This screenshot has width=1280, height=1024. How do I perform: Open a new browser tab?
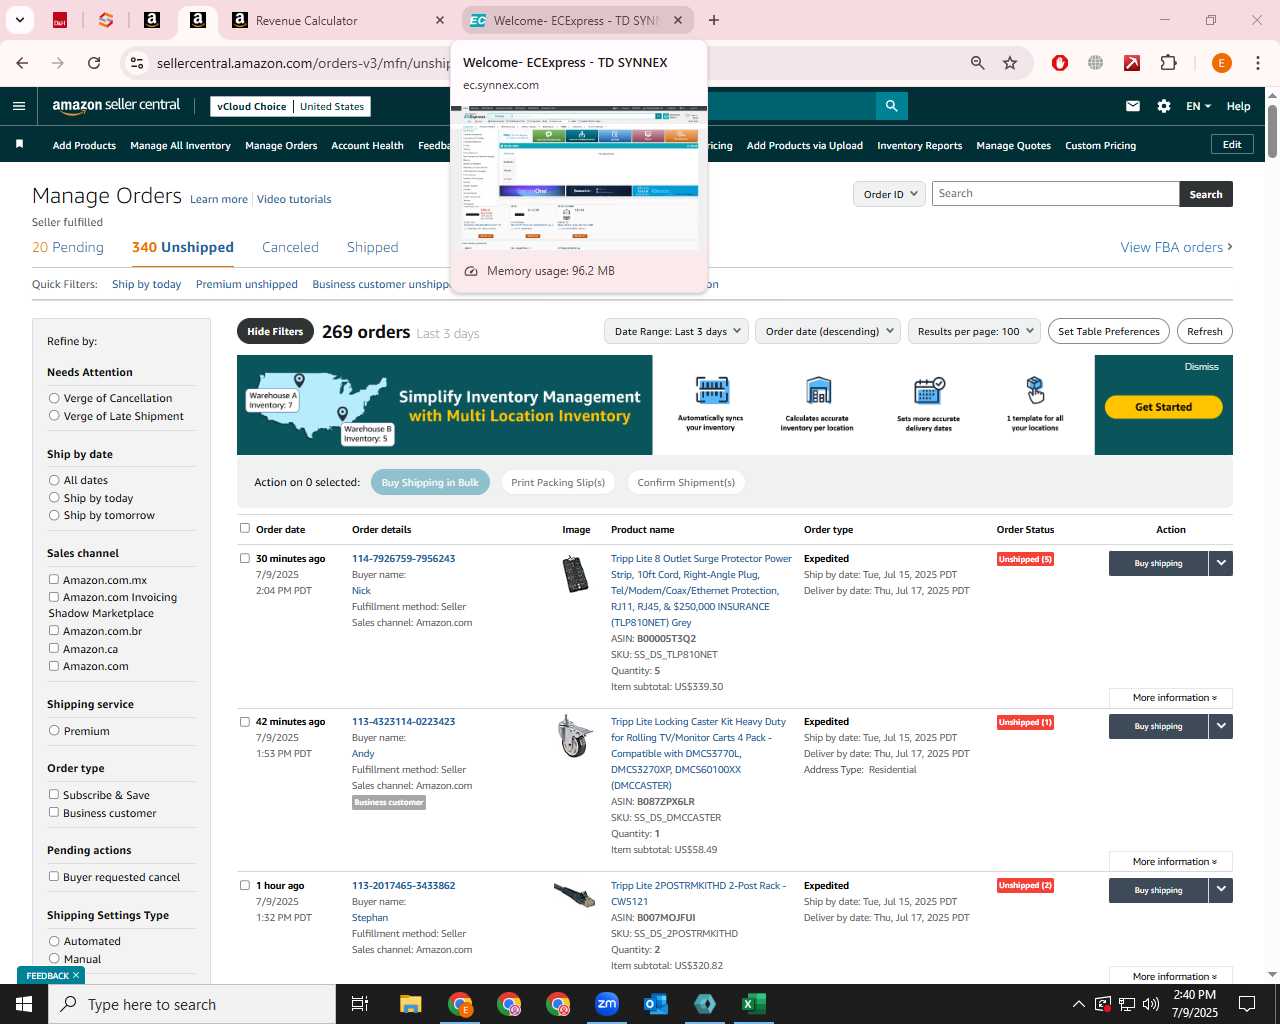point(714,20)
